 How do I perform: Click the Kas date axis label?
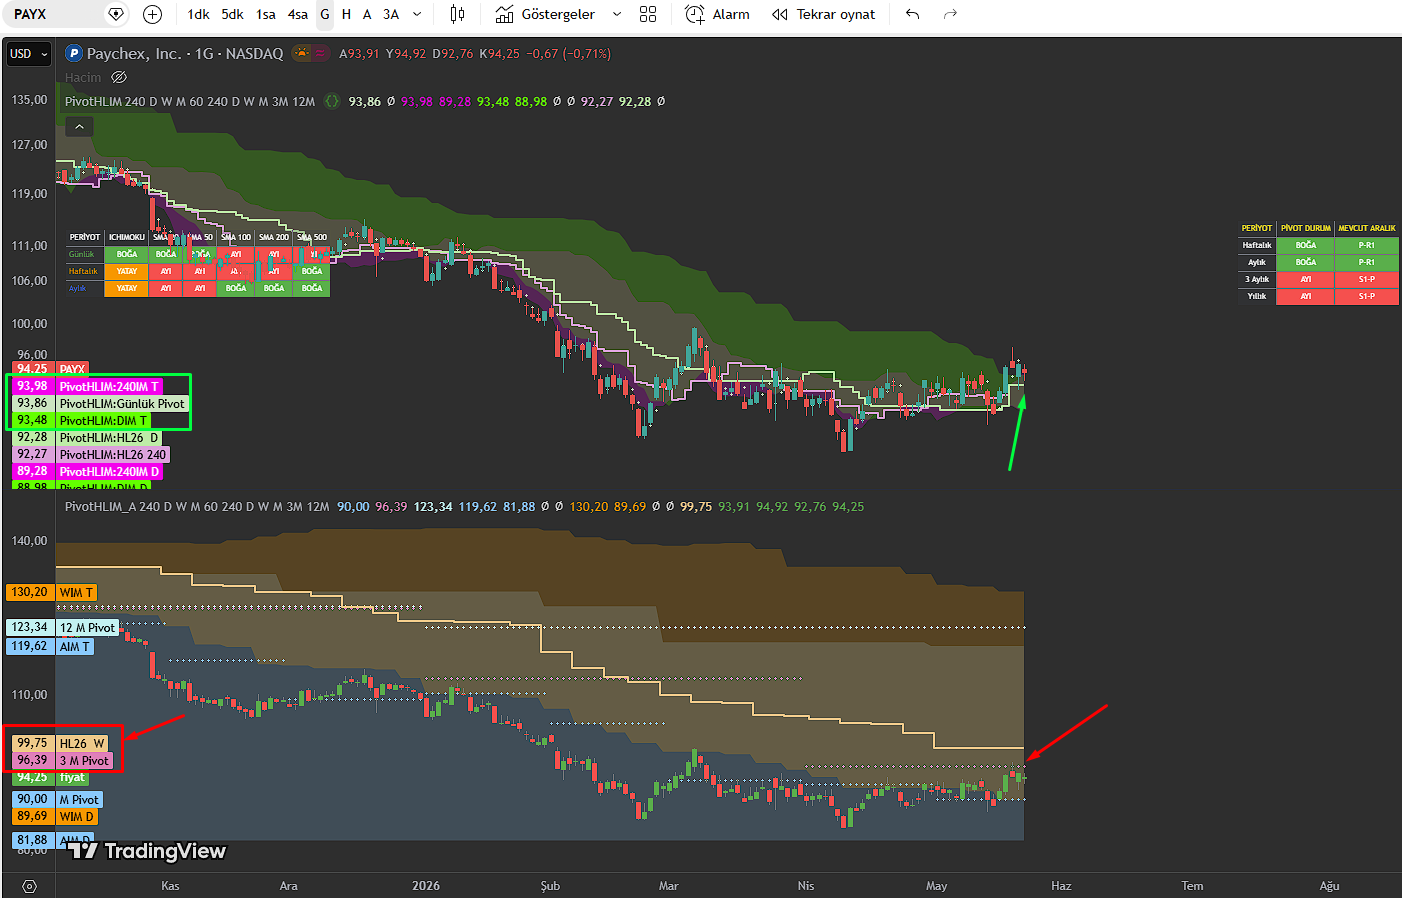(x=171, y=886)
